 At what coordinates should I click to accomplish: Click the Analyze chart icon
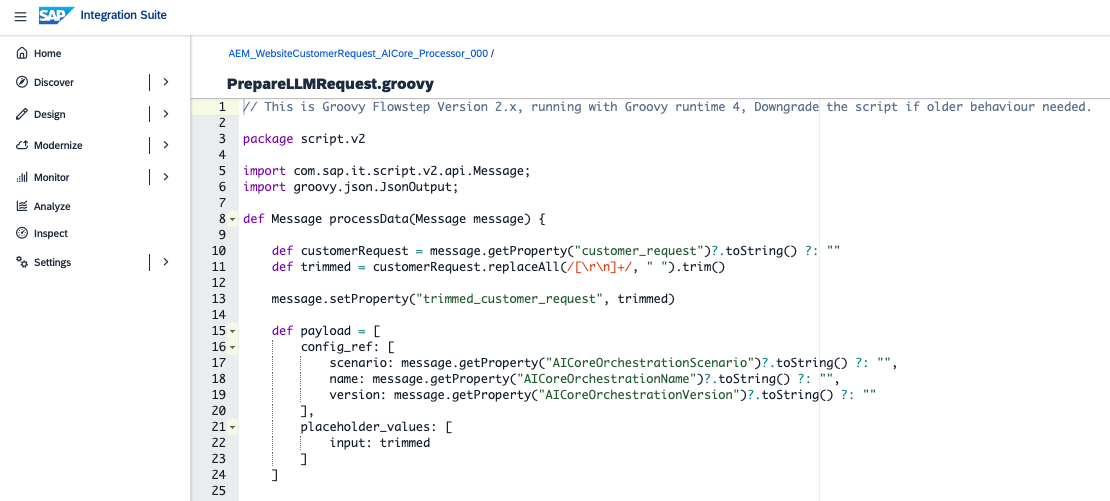(x=22, y=206)
